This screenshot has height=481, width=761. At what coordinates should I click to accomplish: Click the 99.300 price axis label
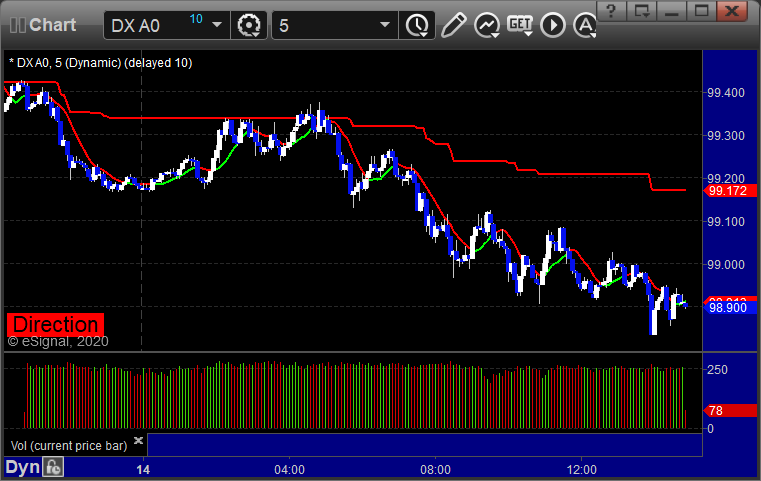[x=726, y=135]
